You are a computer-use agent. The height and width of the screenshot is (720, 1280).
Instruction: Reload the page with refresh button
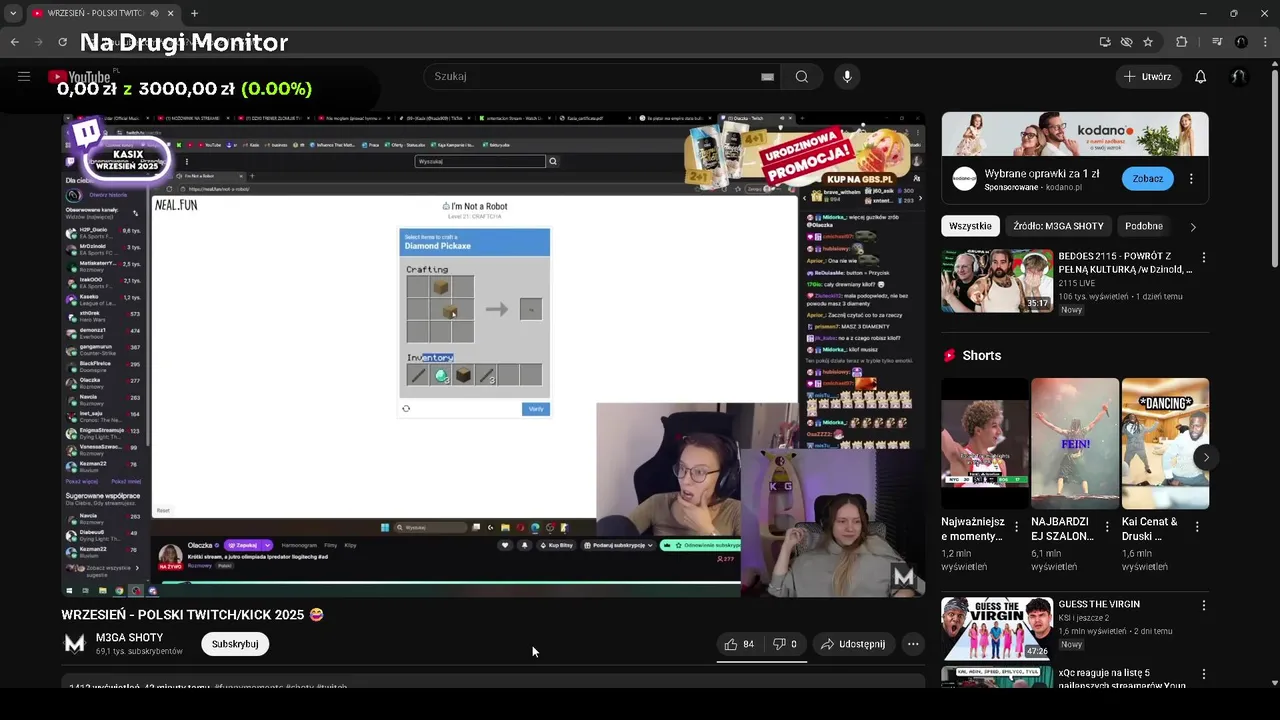point(62,42)
